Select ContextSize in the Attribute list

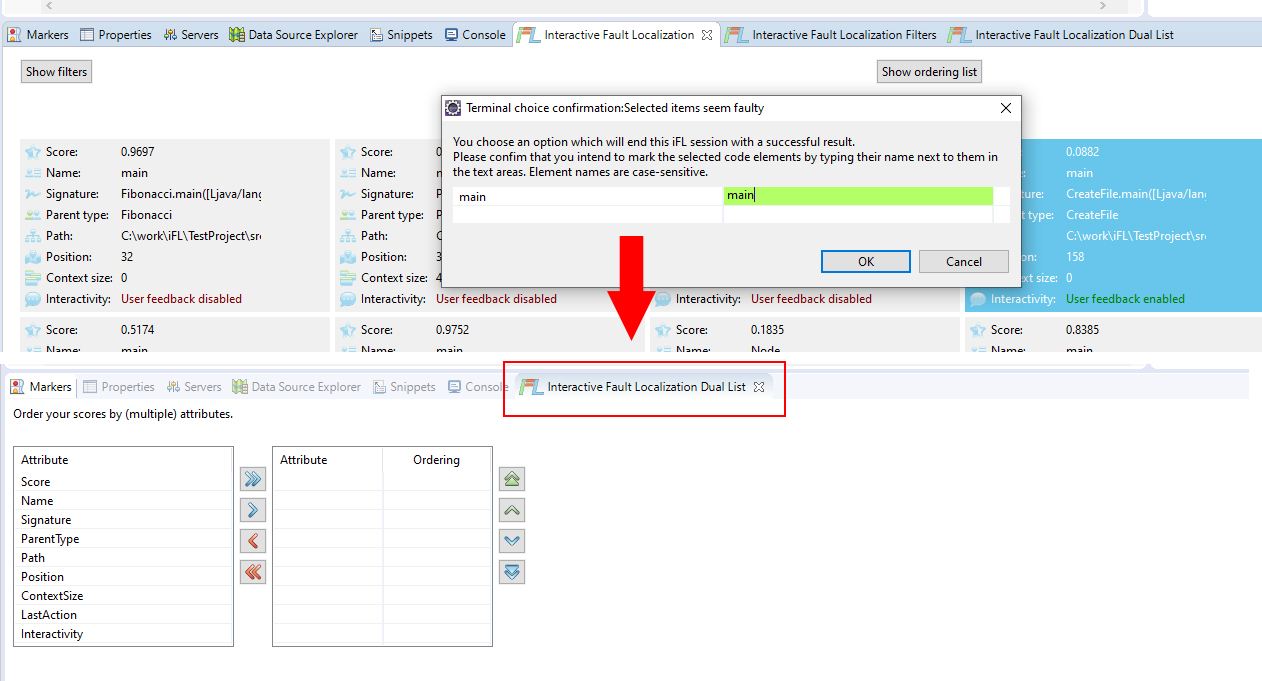click(x=124, y=596)
